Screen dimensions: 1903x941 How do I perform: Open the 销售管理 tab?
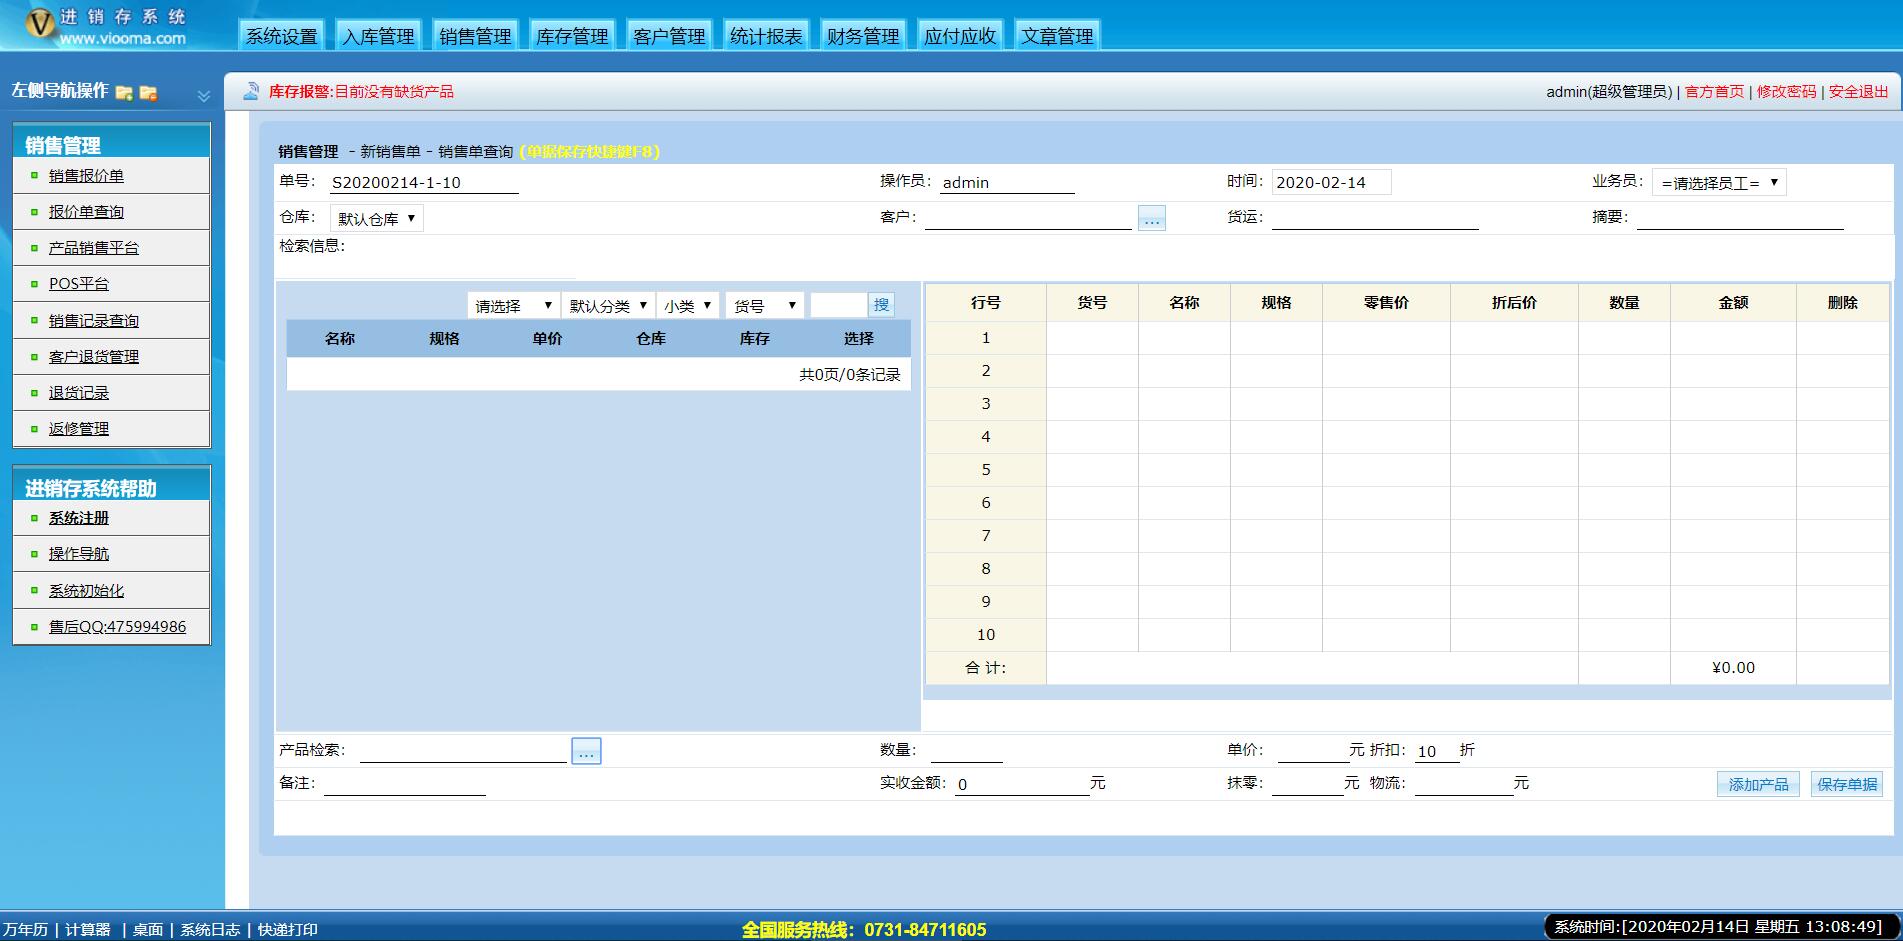476,36
